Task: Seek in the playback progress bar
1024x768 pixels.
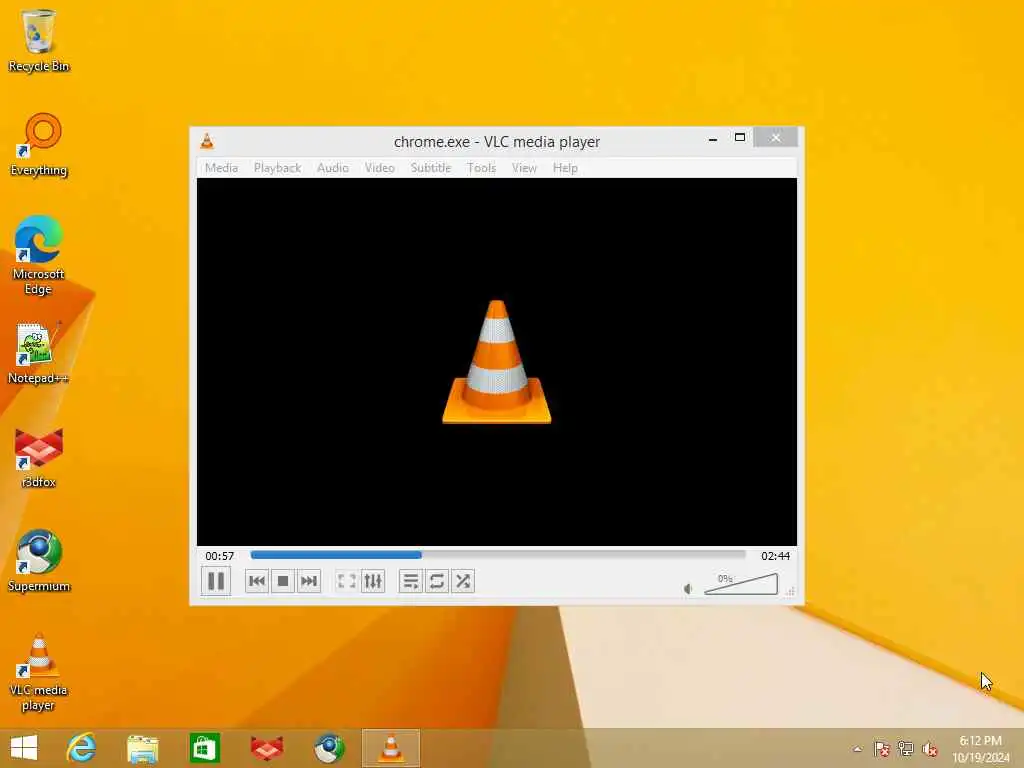Action: pos(498,555)
